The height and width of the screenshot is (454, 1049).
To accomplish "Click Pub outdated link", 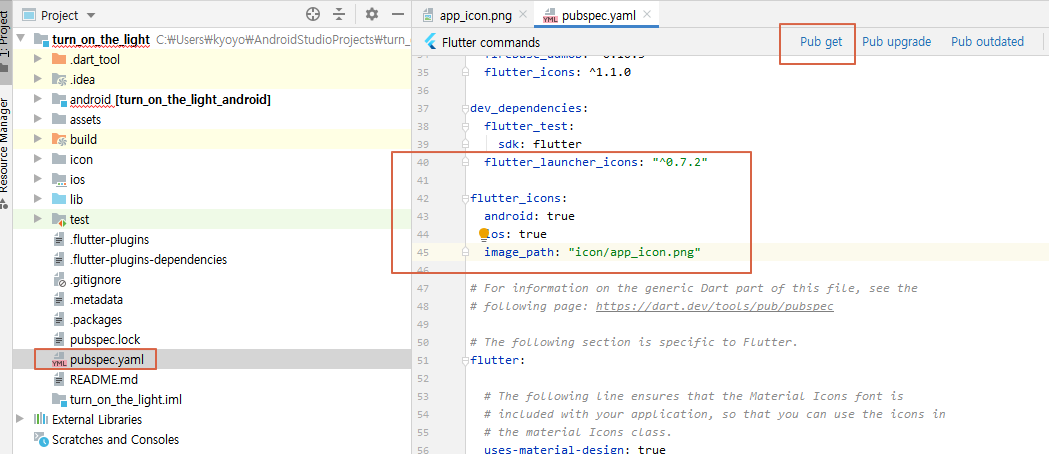I will [x=987, y=41].
